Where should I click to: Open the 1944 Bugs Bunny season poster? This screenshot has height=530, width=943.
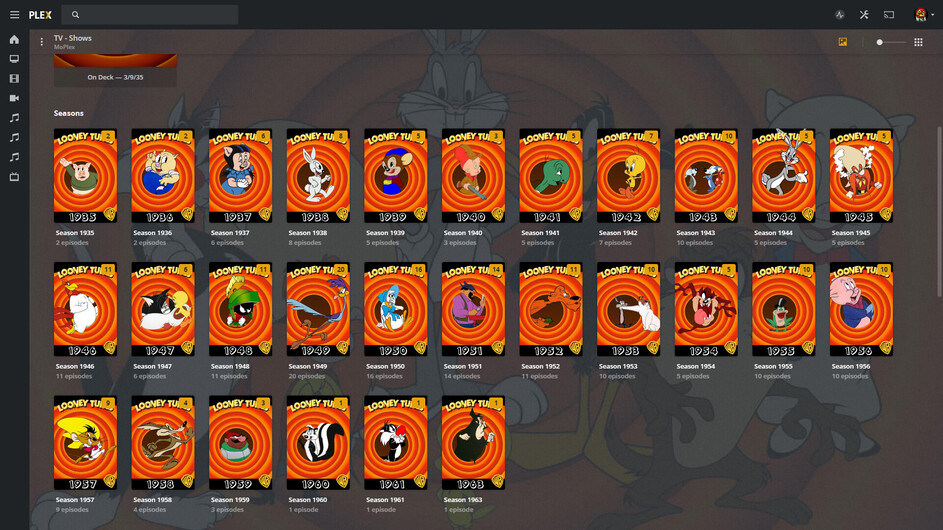coord(784,176)
